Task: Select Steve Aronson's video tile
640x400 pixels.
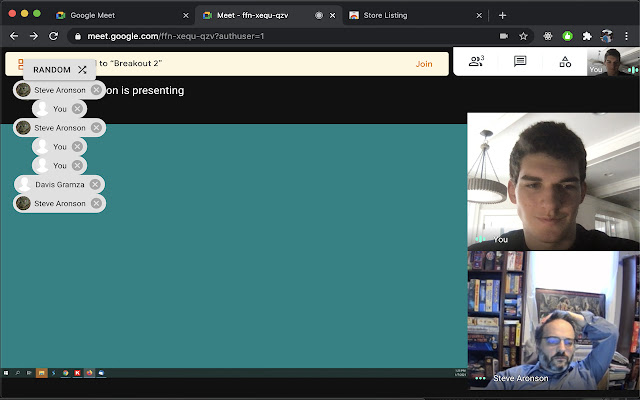Action: [x=553, y=320]
